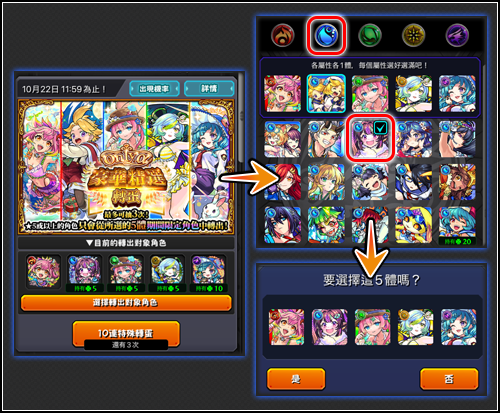Image resolution: width=500 pixels, height=413 pixels.
Task: Select the fire element filter icon
Action: 283,35
